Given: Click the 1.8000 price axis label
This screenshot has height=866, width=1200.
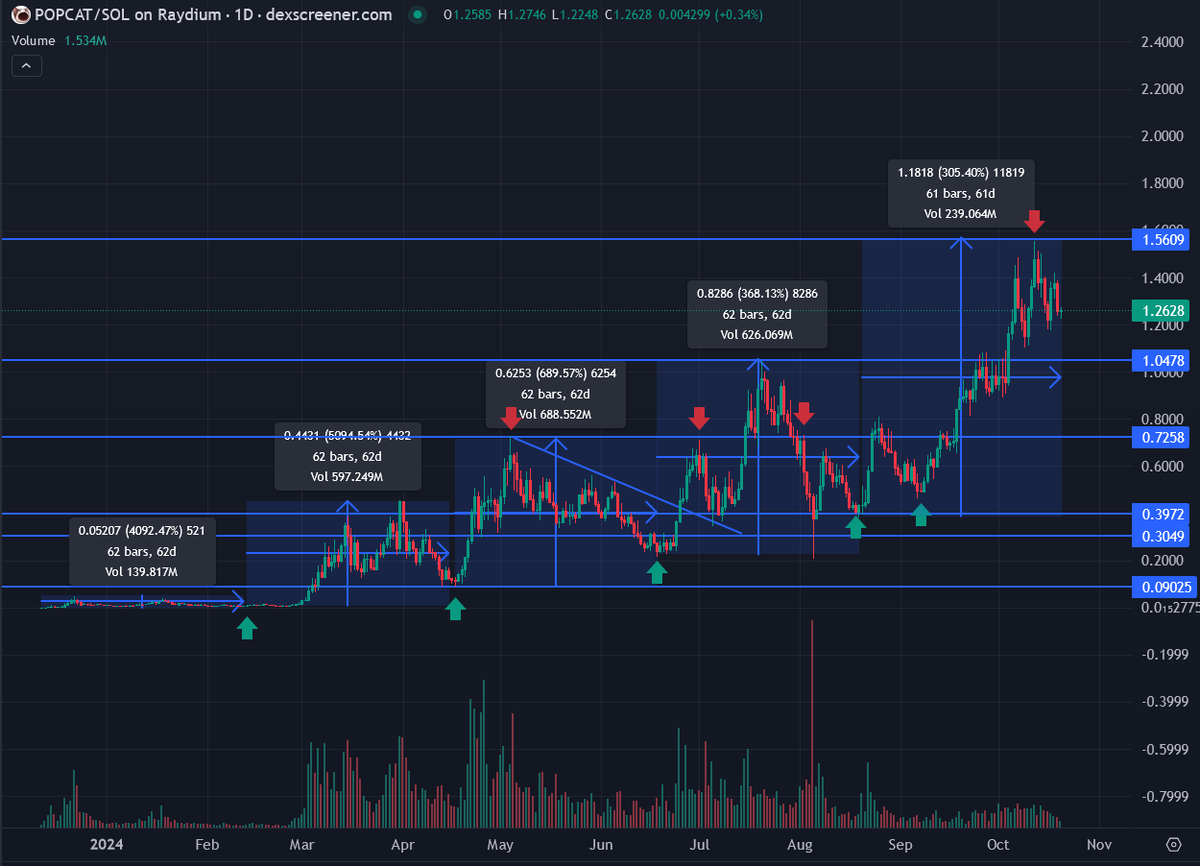Looking at the screenshot, I should 1160,184.
